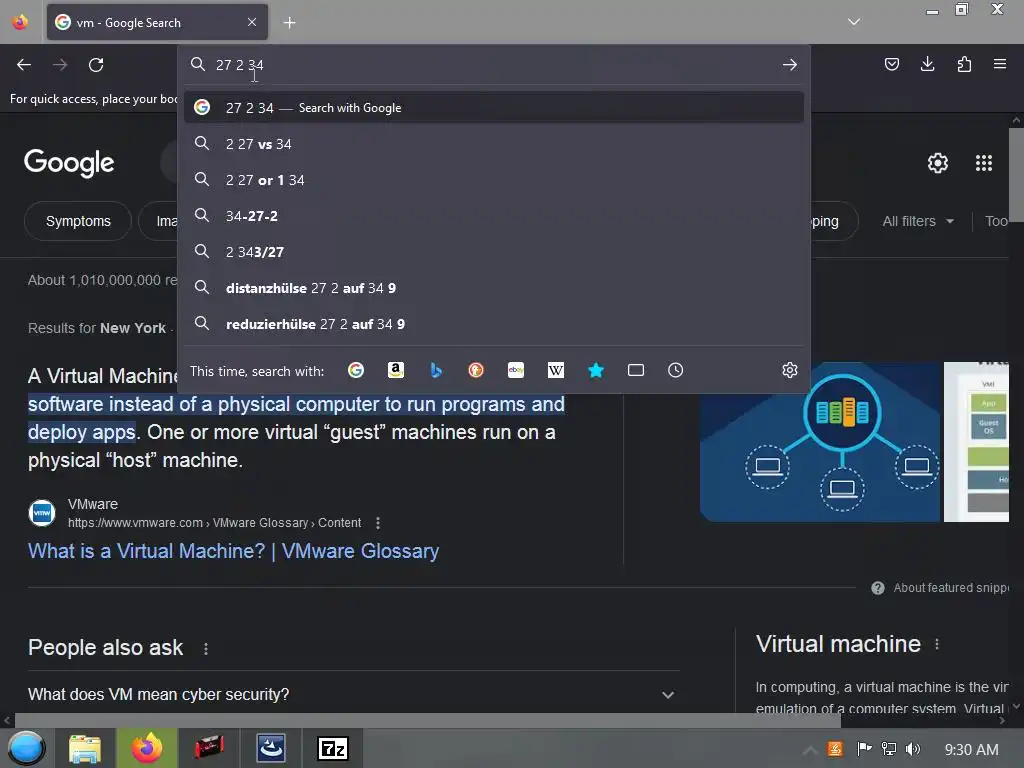Click the forward navigation arrow
Viewport: 1024px width, 768px height.
60,65
